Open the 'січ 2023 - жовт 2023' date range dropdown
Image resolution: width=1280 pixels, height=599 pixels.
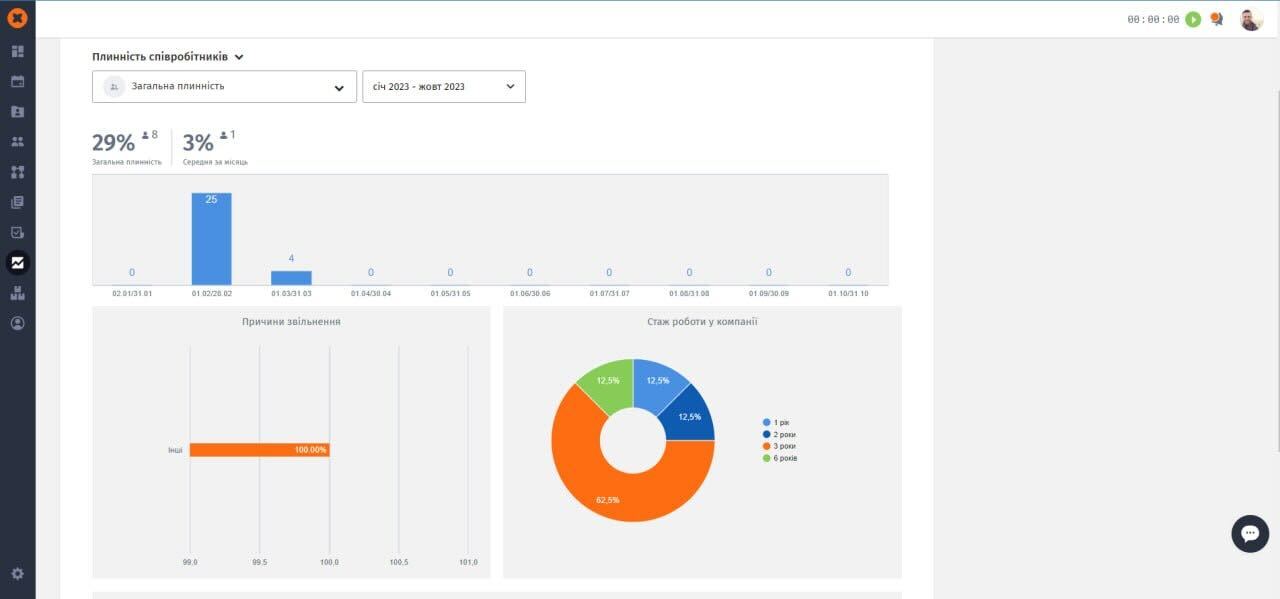point(443,87)
